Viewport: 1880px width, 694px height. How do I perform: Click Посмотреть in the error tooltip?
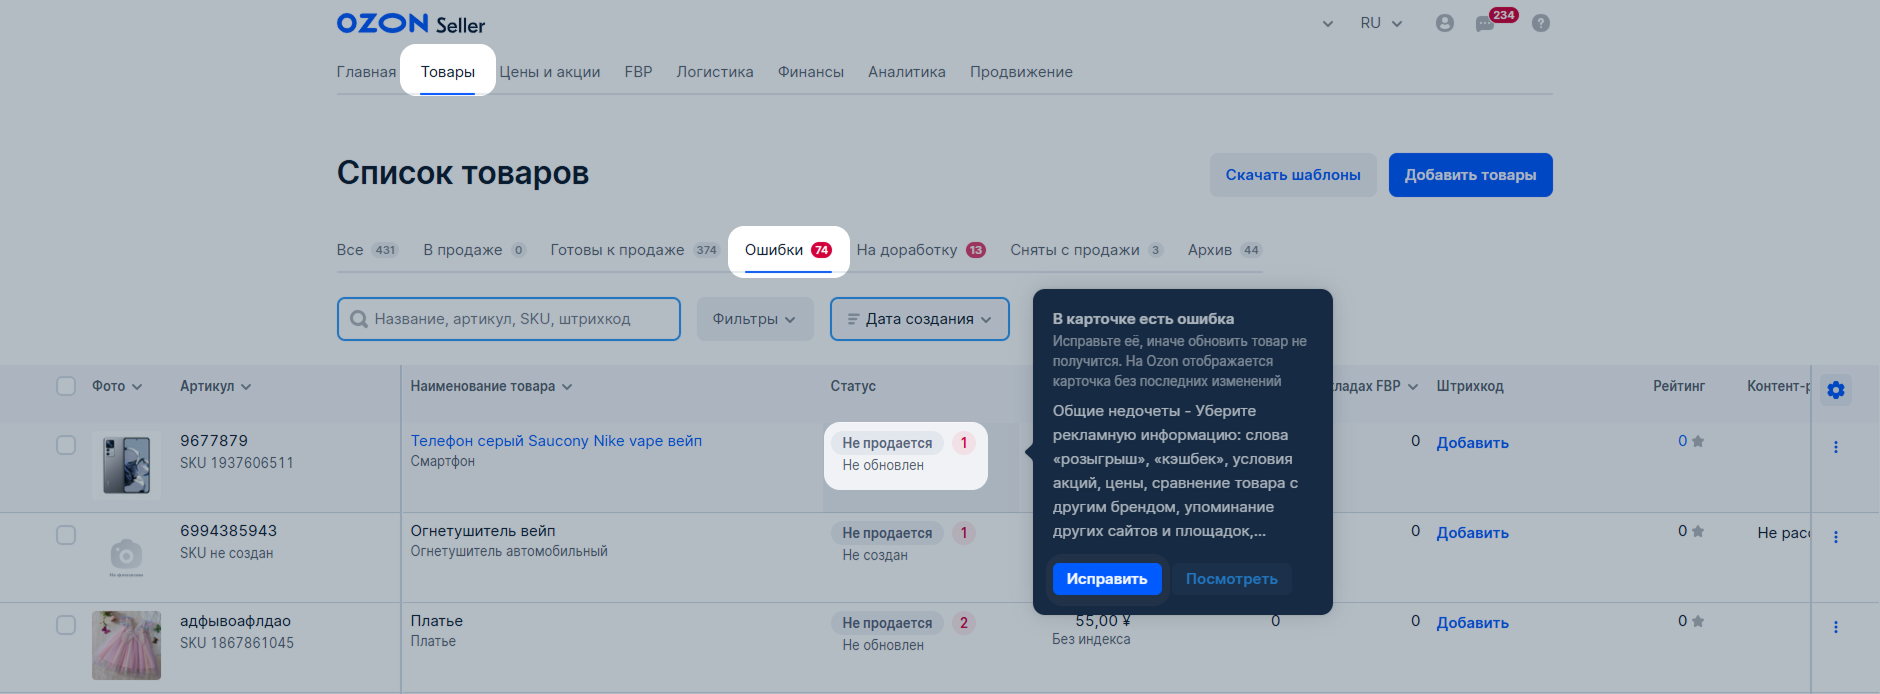tap(1232, 579)
